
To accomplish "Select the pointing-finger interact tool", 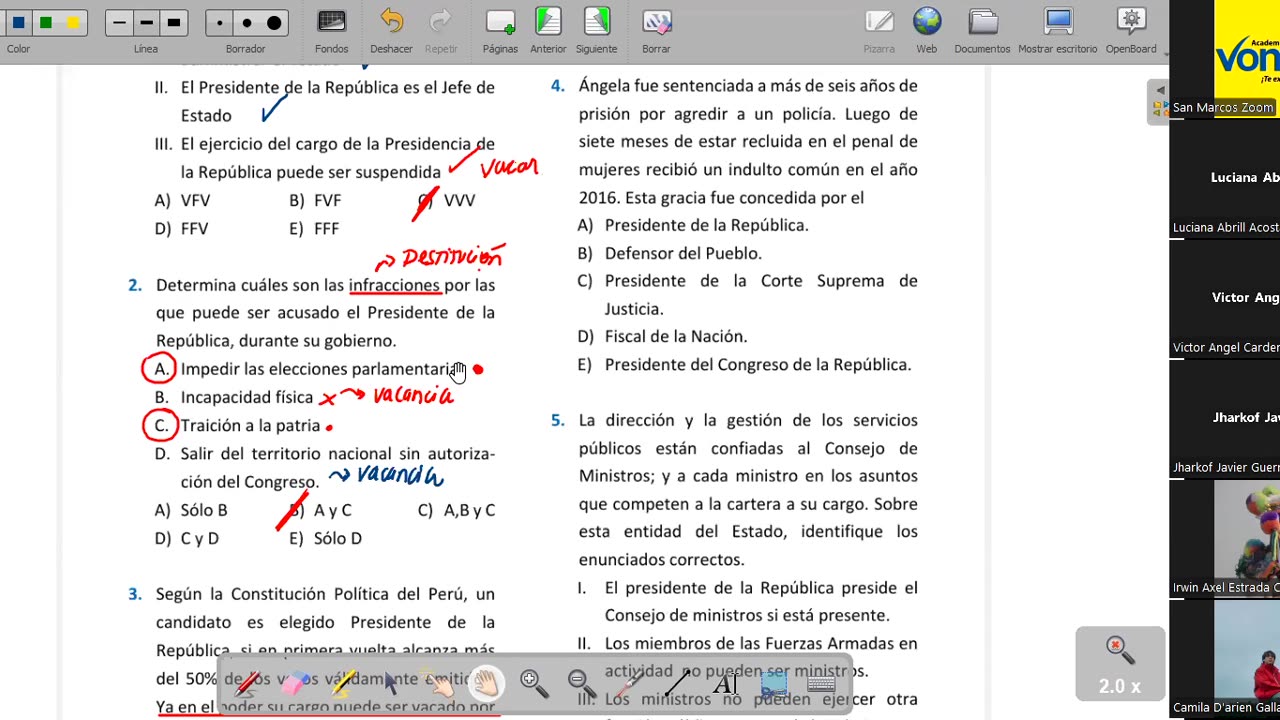I will pos(438,683).
